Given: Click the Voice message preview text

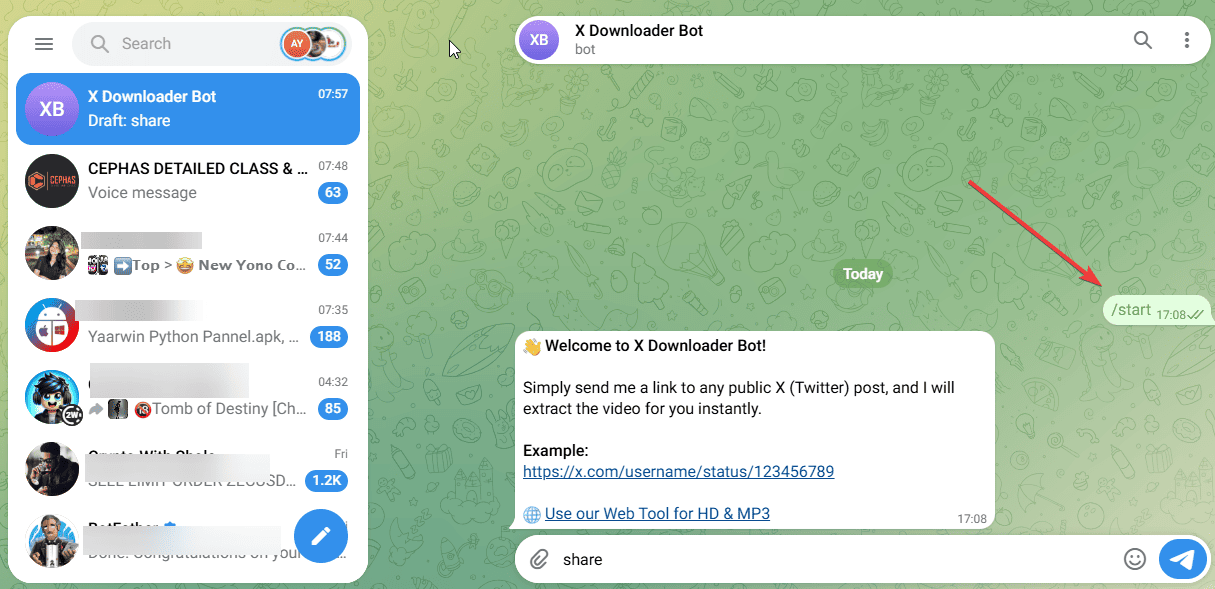Looking at the screenshot, I should point(142,193).
